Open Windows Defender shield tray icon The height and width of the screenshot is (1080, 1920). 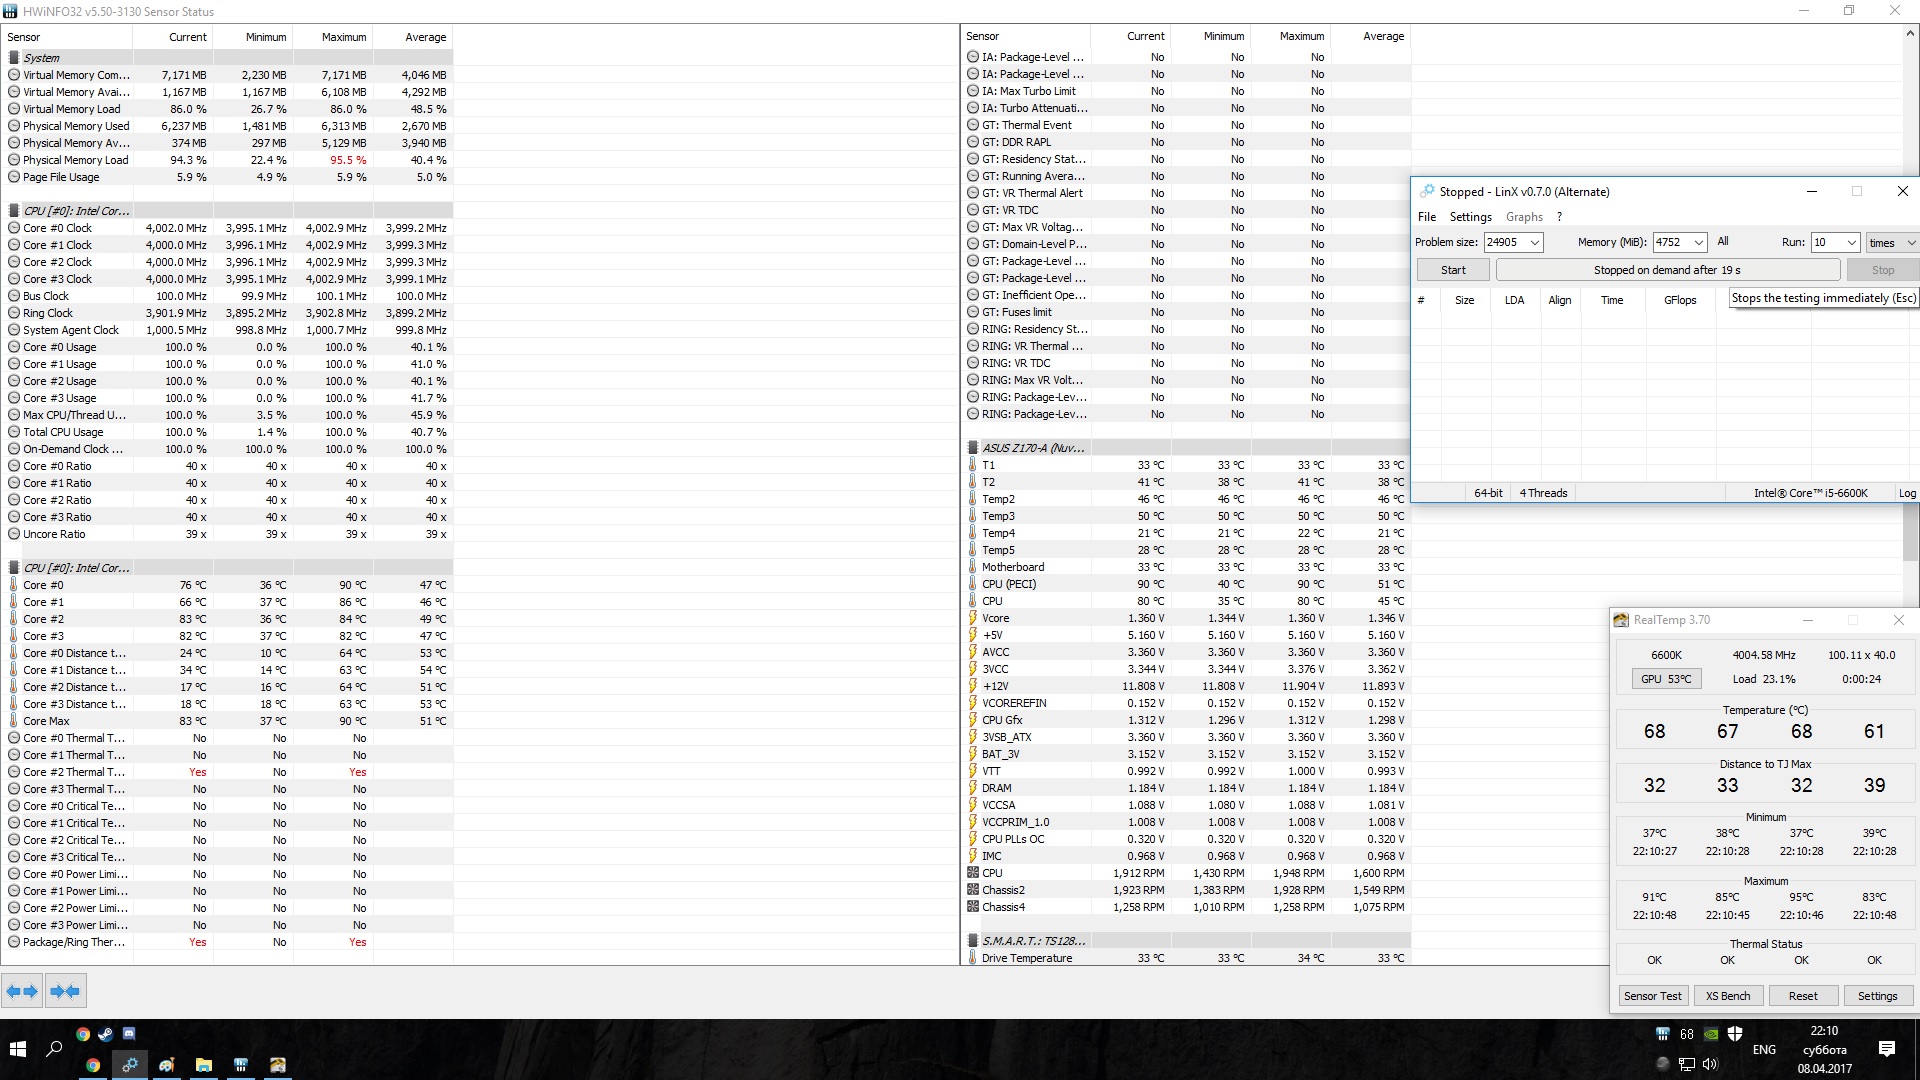pos(1735,1034)
